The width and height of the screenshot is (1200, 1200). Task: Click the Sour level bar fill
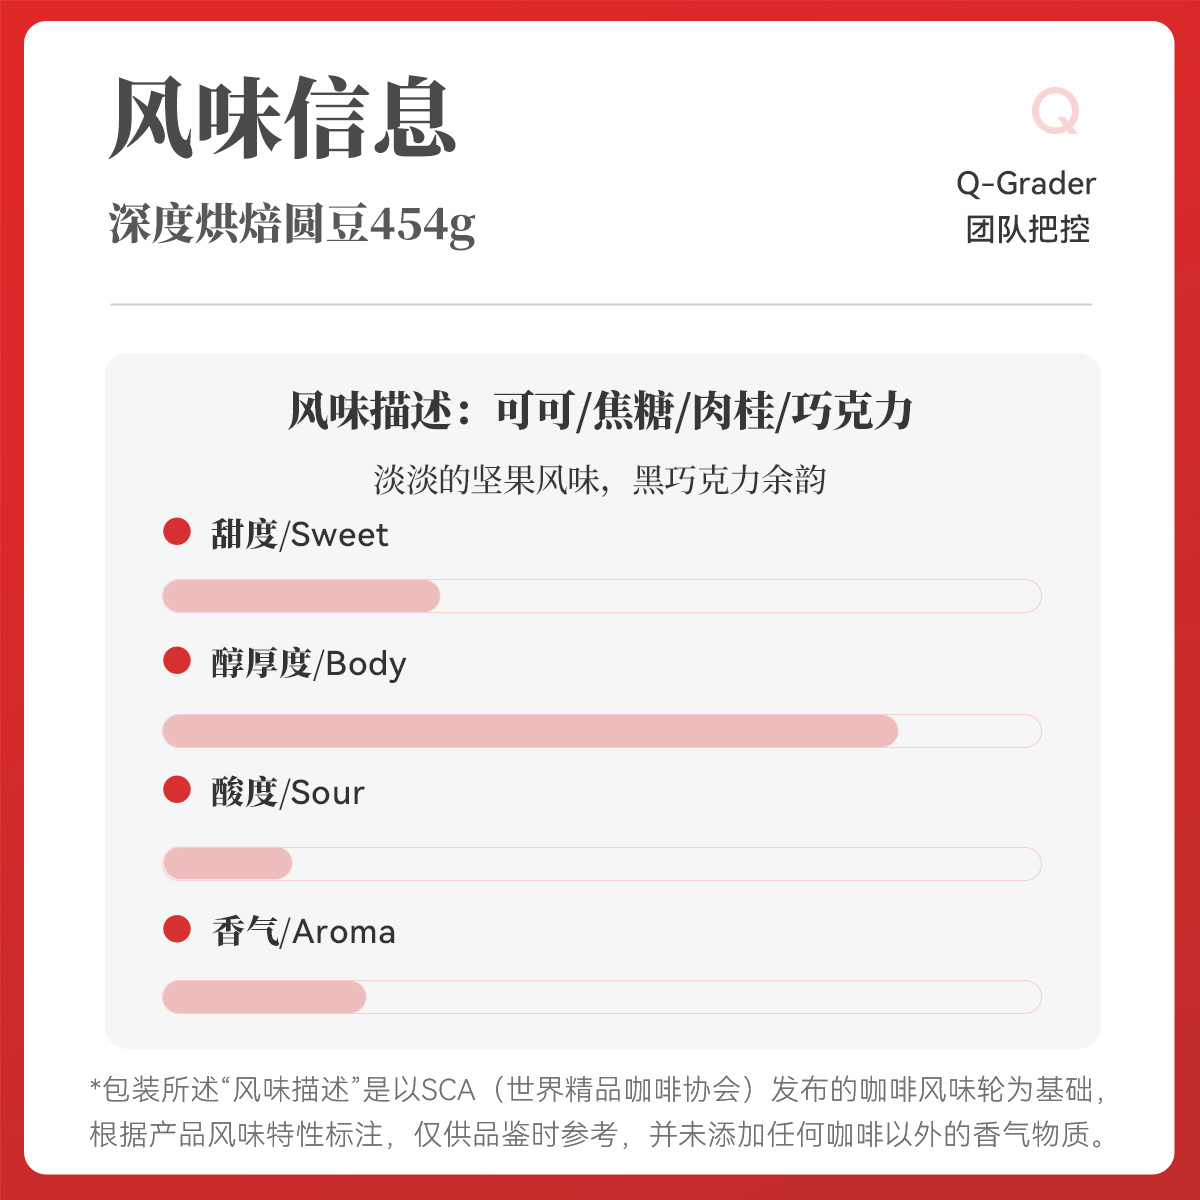pos(227,864)
